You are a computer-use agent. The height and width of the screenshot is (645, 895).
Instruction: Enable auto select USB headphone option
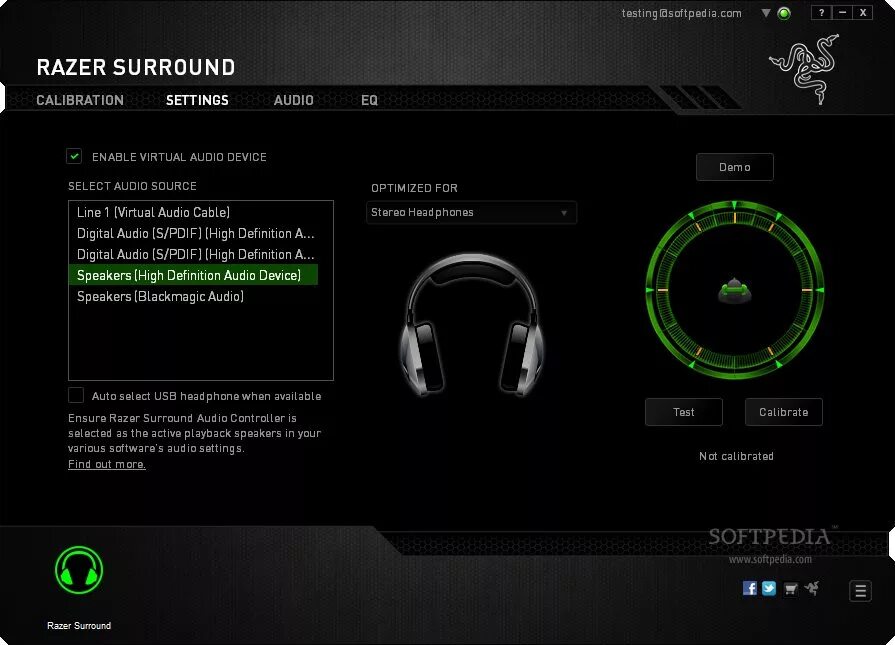[76, 394]
